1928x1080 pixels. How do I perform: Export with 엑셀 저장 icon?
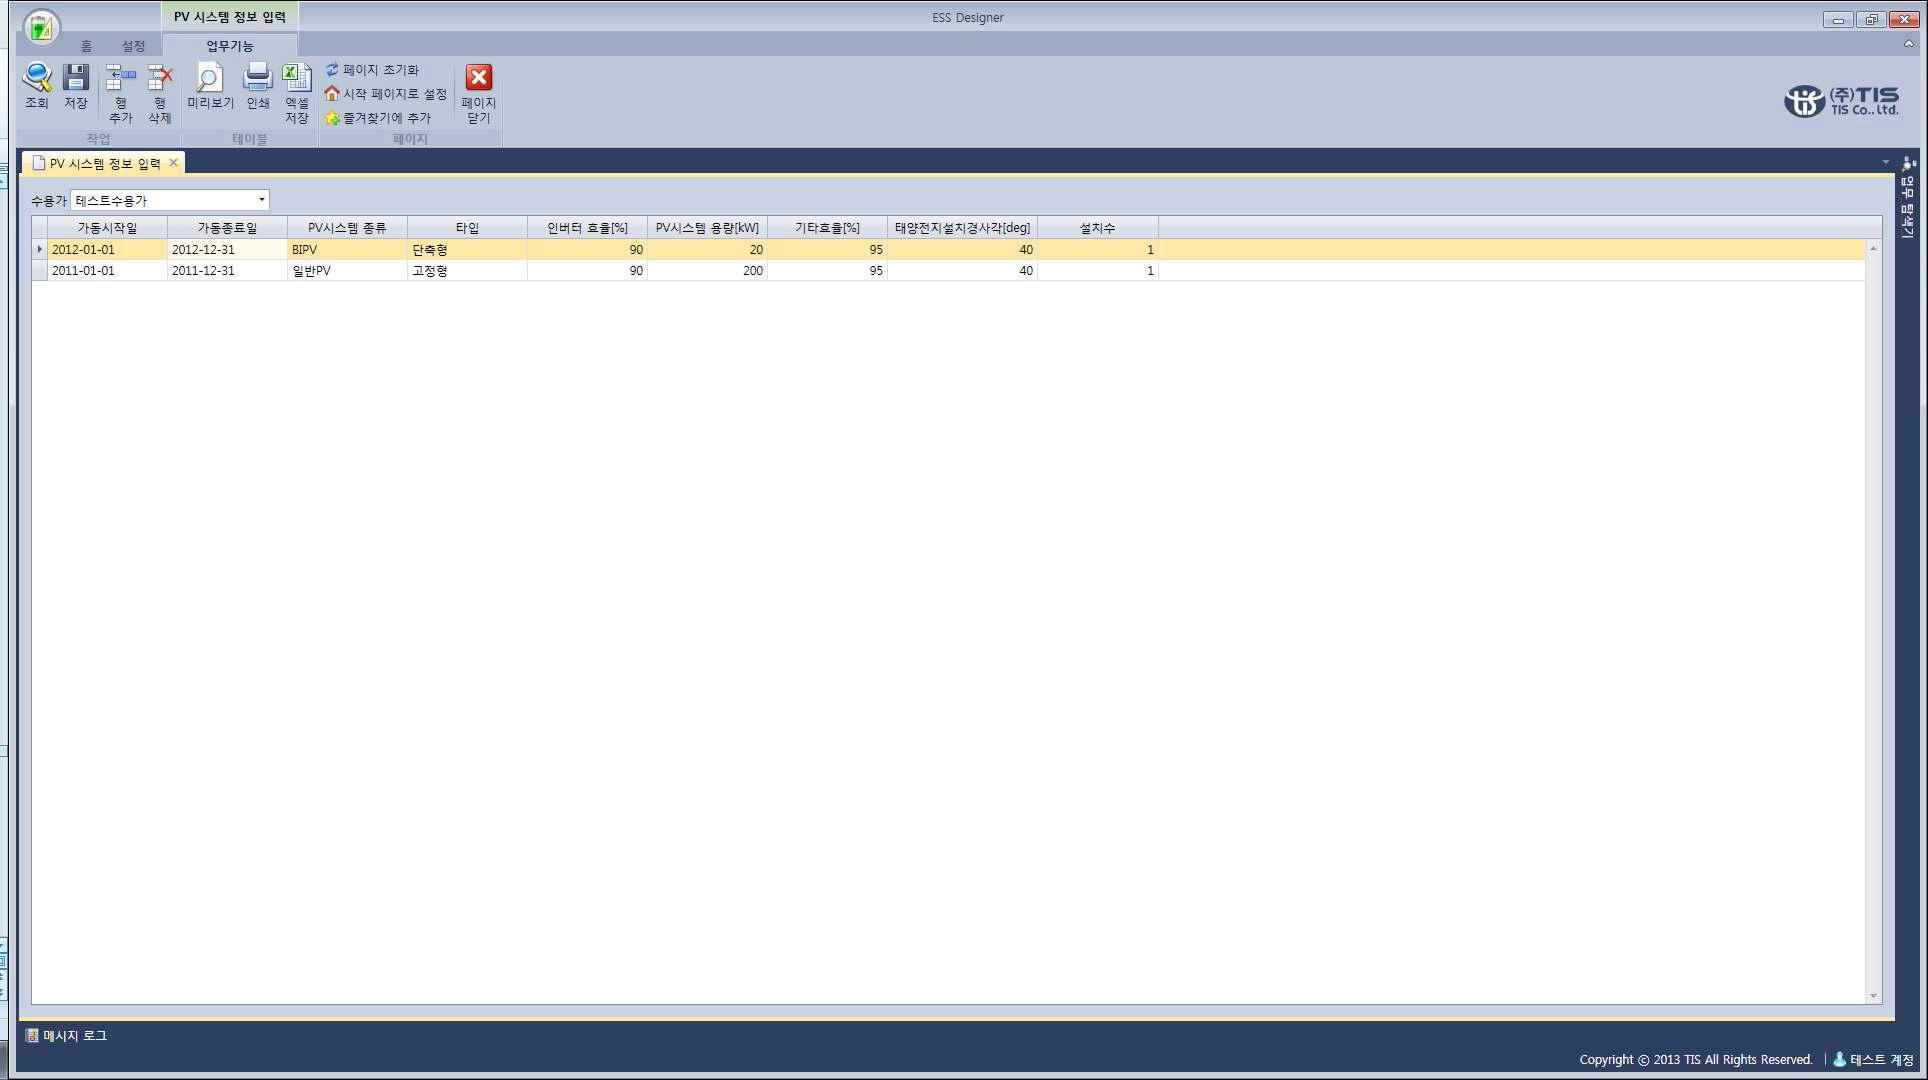[297, 78]
